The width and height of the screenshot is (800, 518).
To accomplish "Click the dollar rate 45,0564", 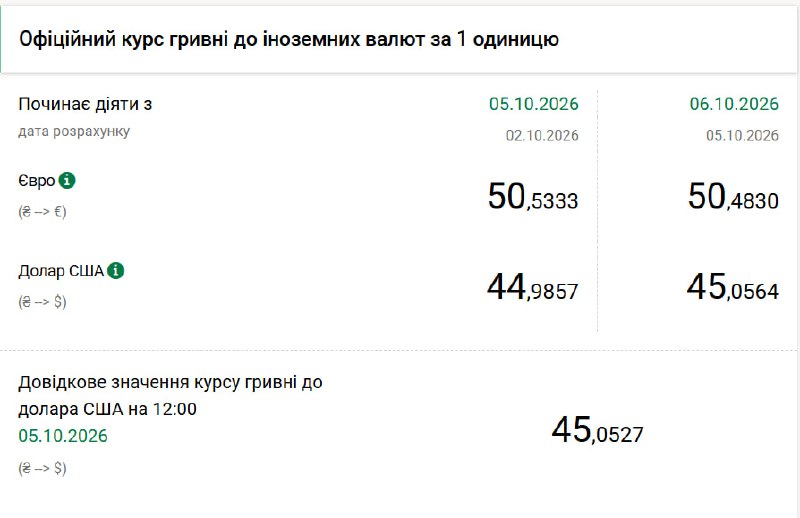I will 733,287.
